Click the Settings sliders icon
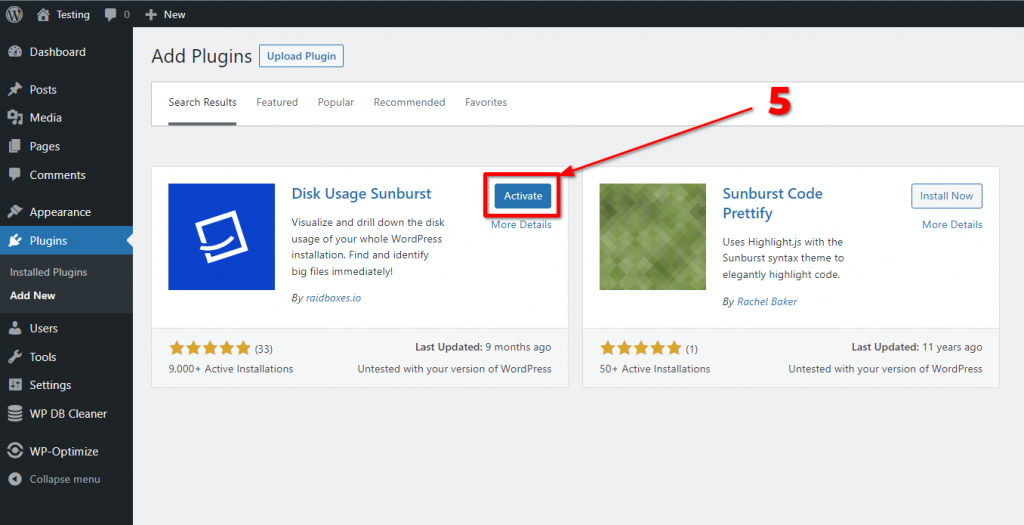This screenshot has width=1024, height=525. click(15, 385)
